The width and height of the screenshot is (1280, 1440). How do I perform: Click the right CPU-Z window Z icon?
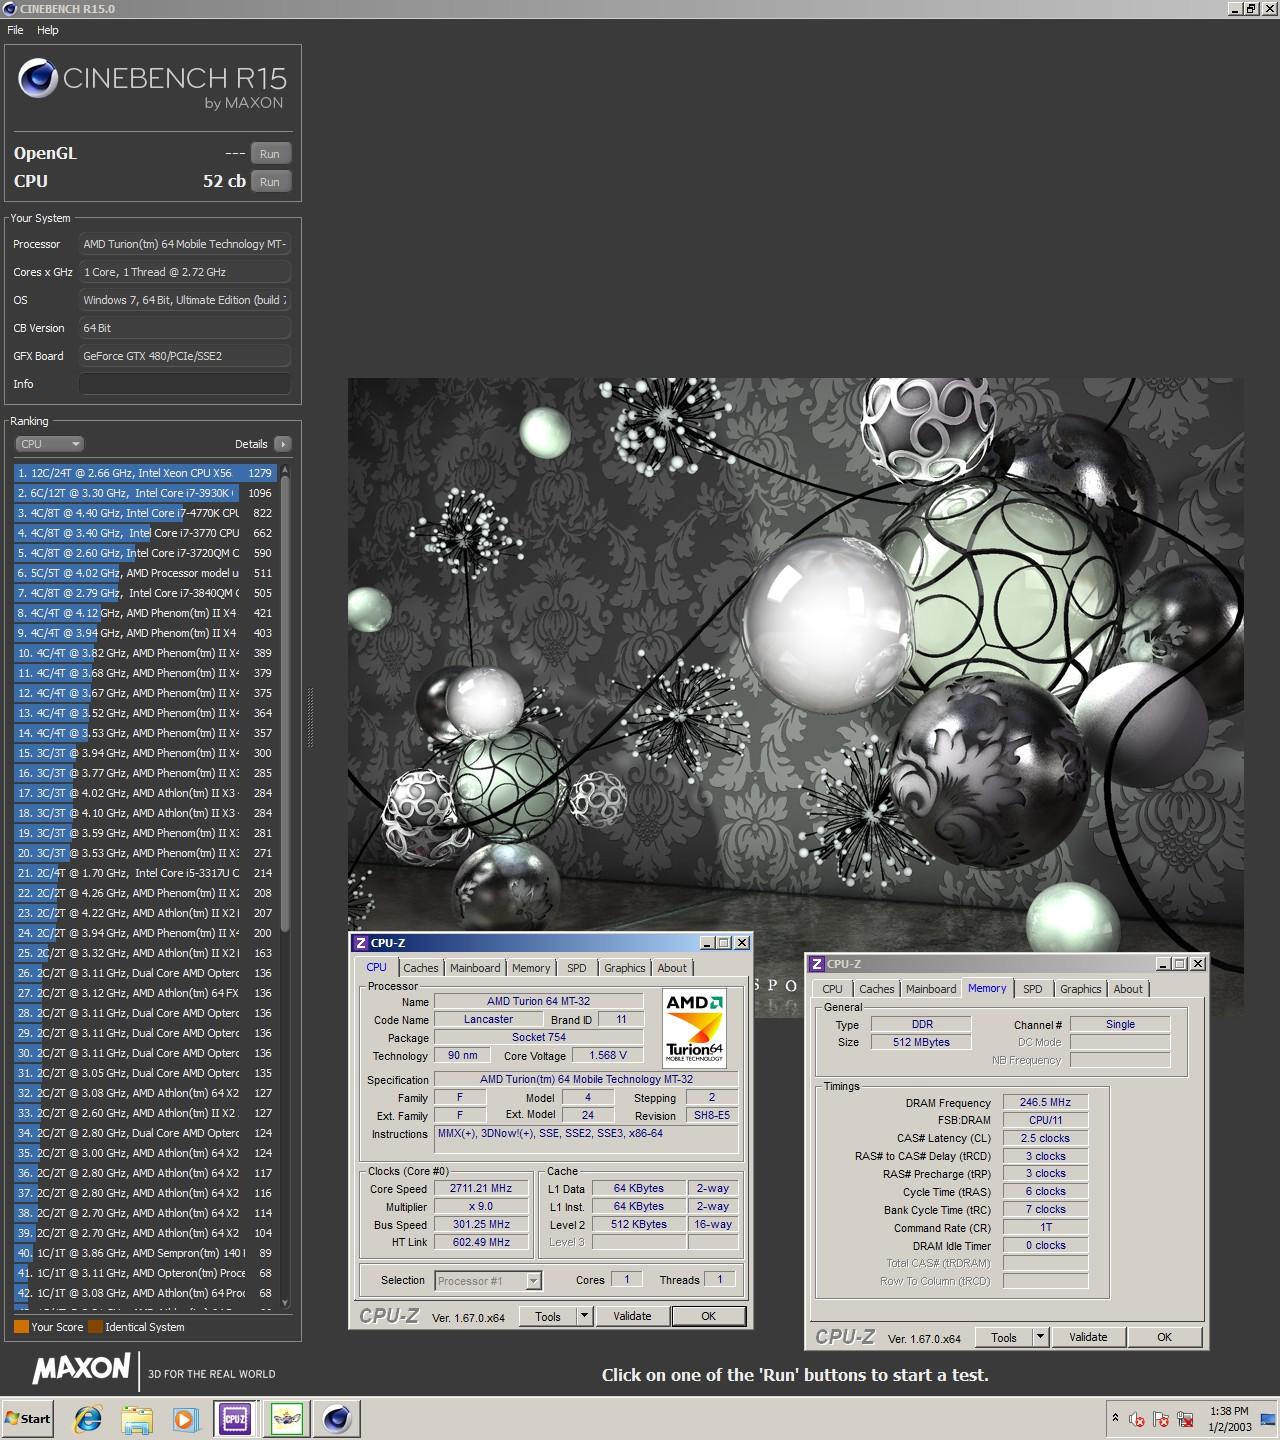pyautogui.click(x=817, y=964)
